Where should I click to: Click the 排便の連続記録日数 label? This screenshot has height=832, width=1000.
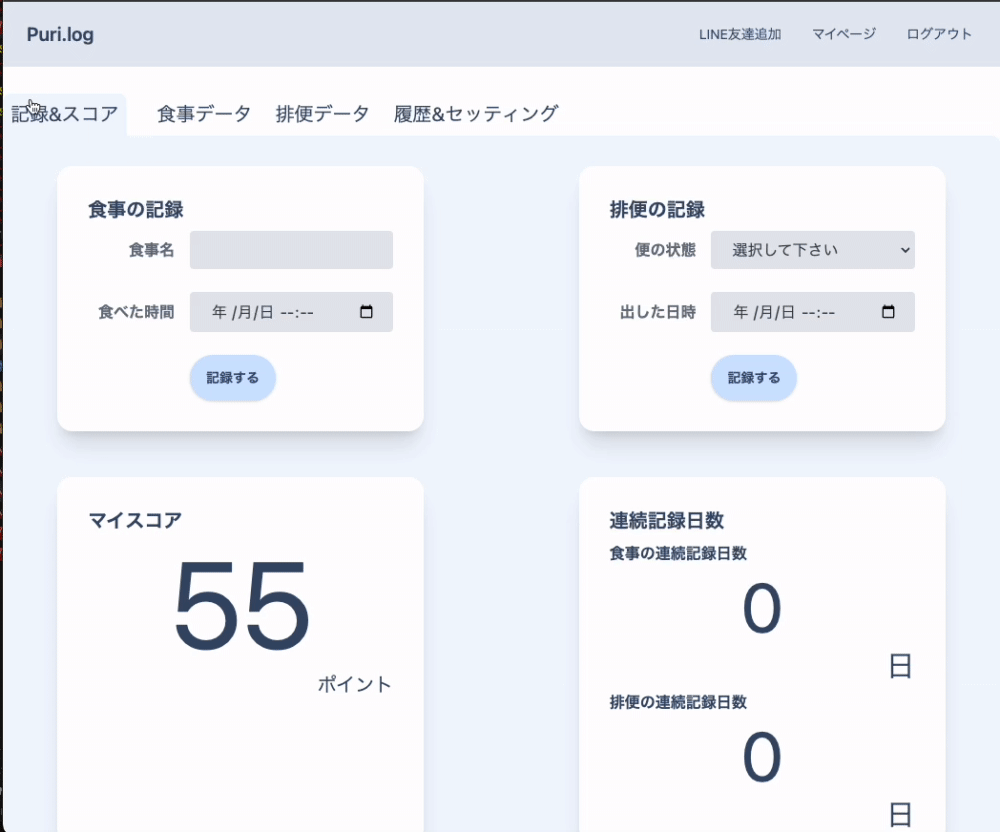point(678,702)
